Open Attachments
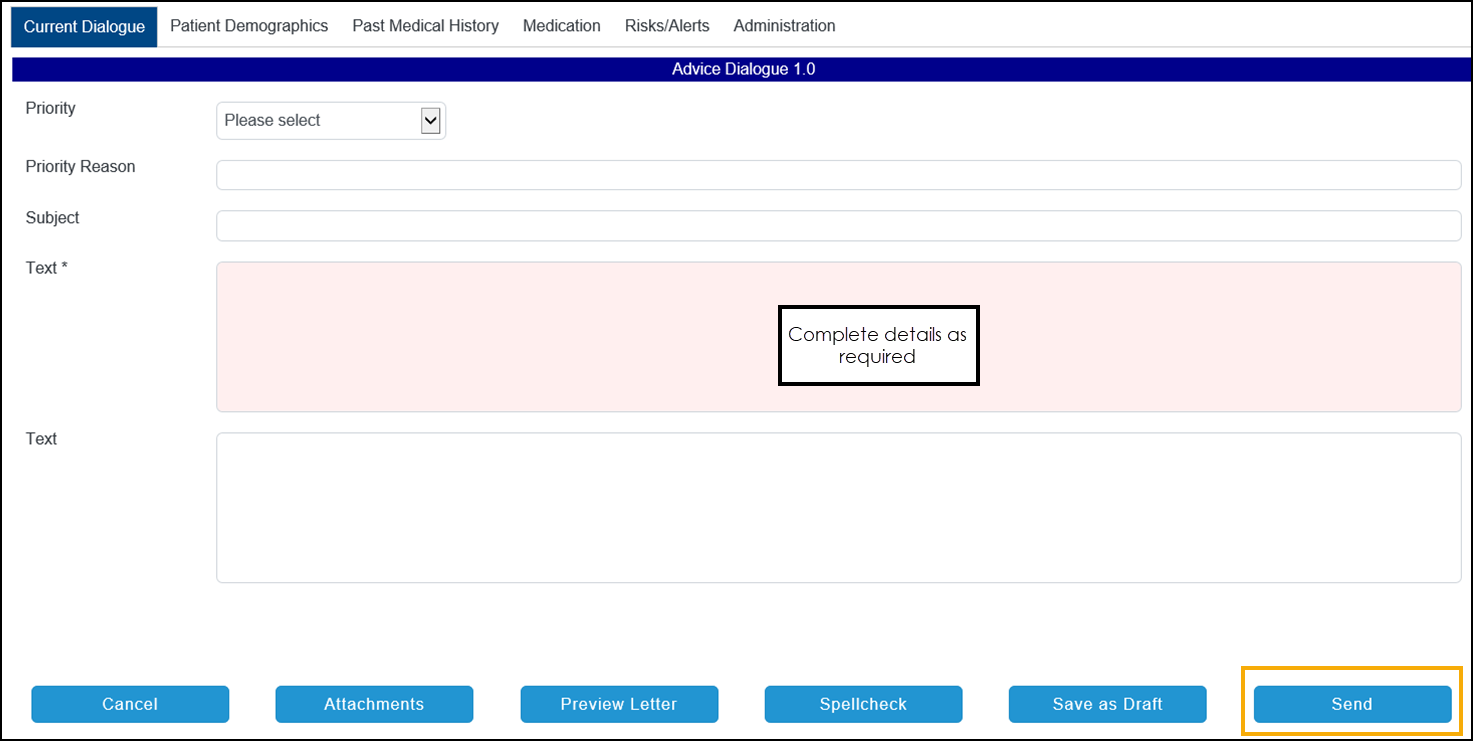The width and height of the screenshot is (1473, 741). pos(374,704)
